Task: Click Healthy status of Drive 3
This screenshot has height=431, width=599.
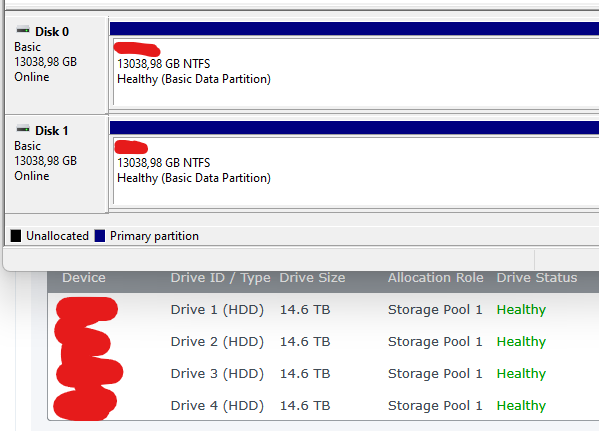Action: tap(521, 373)
